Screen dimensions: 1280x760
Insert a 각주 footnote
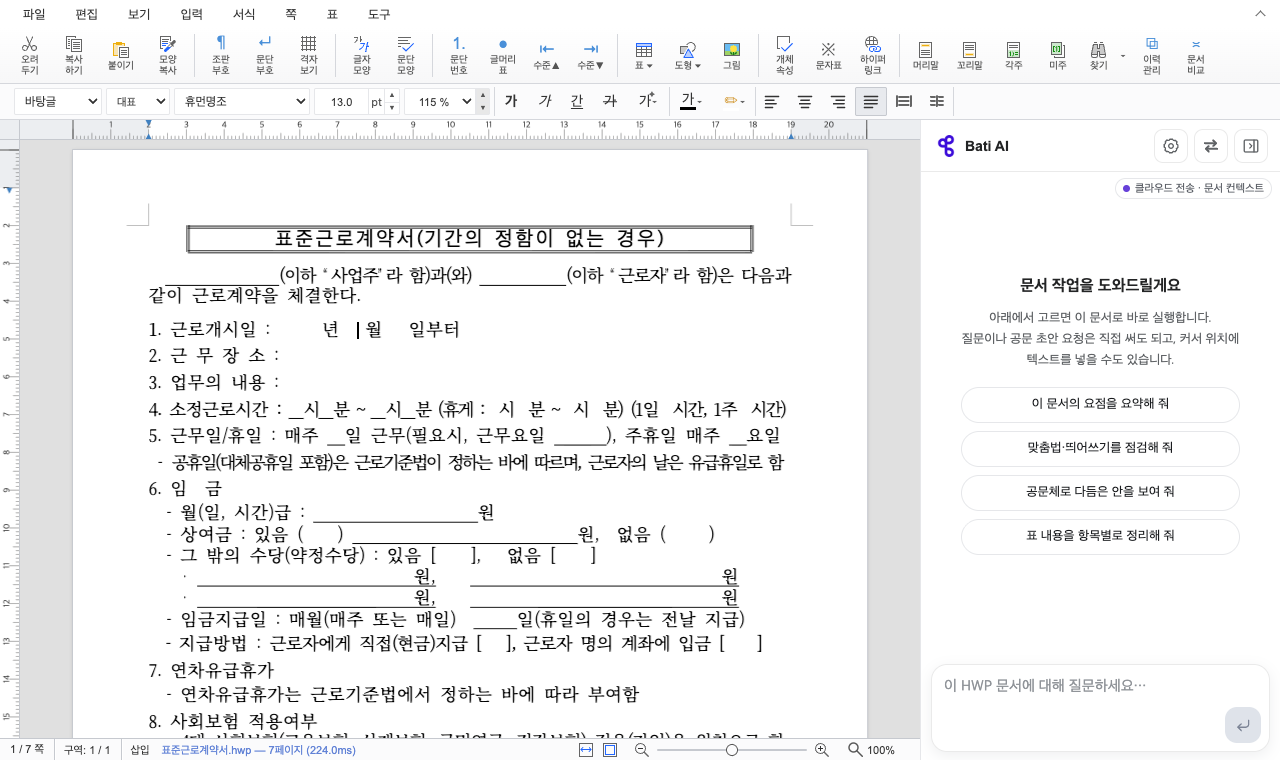pos(1014,56)
